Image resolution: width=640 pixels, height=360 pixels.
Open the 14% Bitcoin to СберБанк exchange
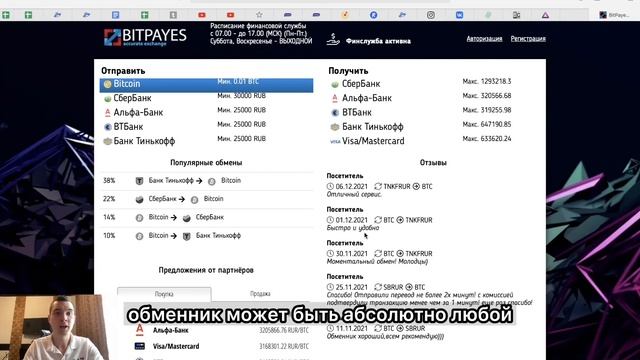pos(206,218)
